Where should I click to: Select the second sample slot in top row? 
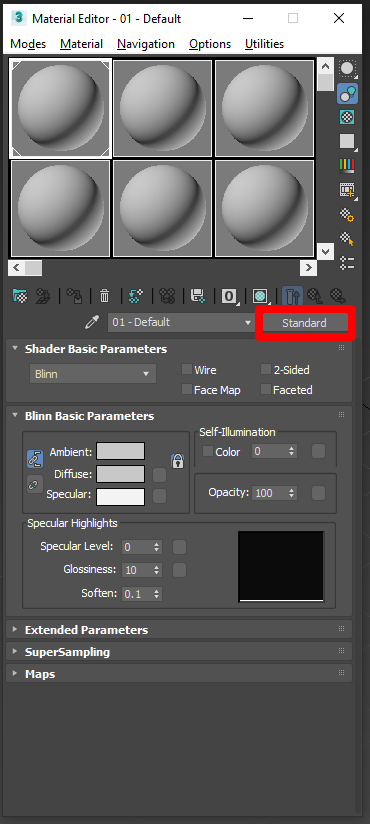pyautogui.click(x=162, y=108)
